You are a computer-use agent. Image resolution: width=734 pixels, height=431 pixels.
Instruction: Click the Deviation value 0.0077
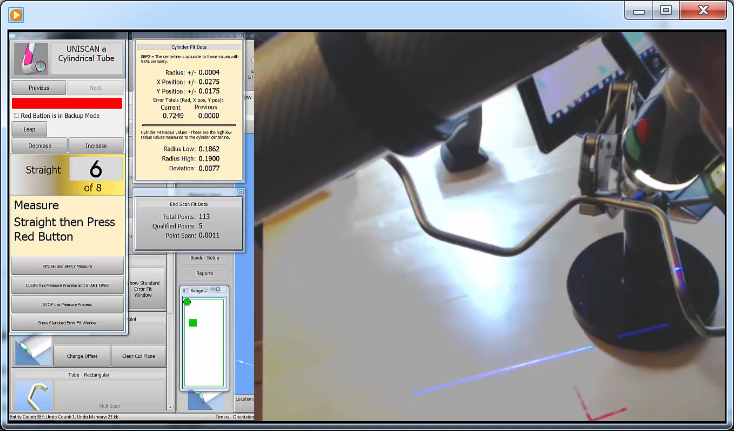pos(209,168)
